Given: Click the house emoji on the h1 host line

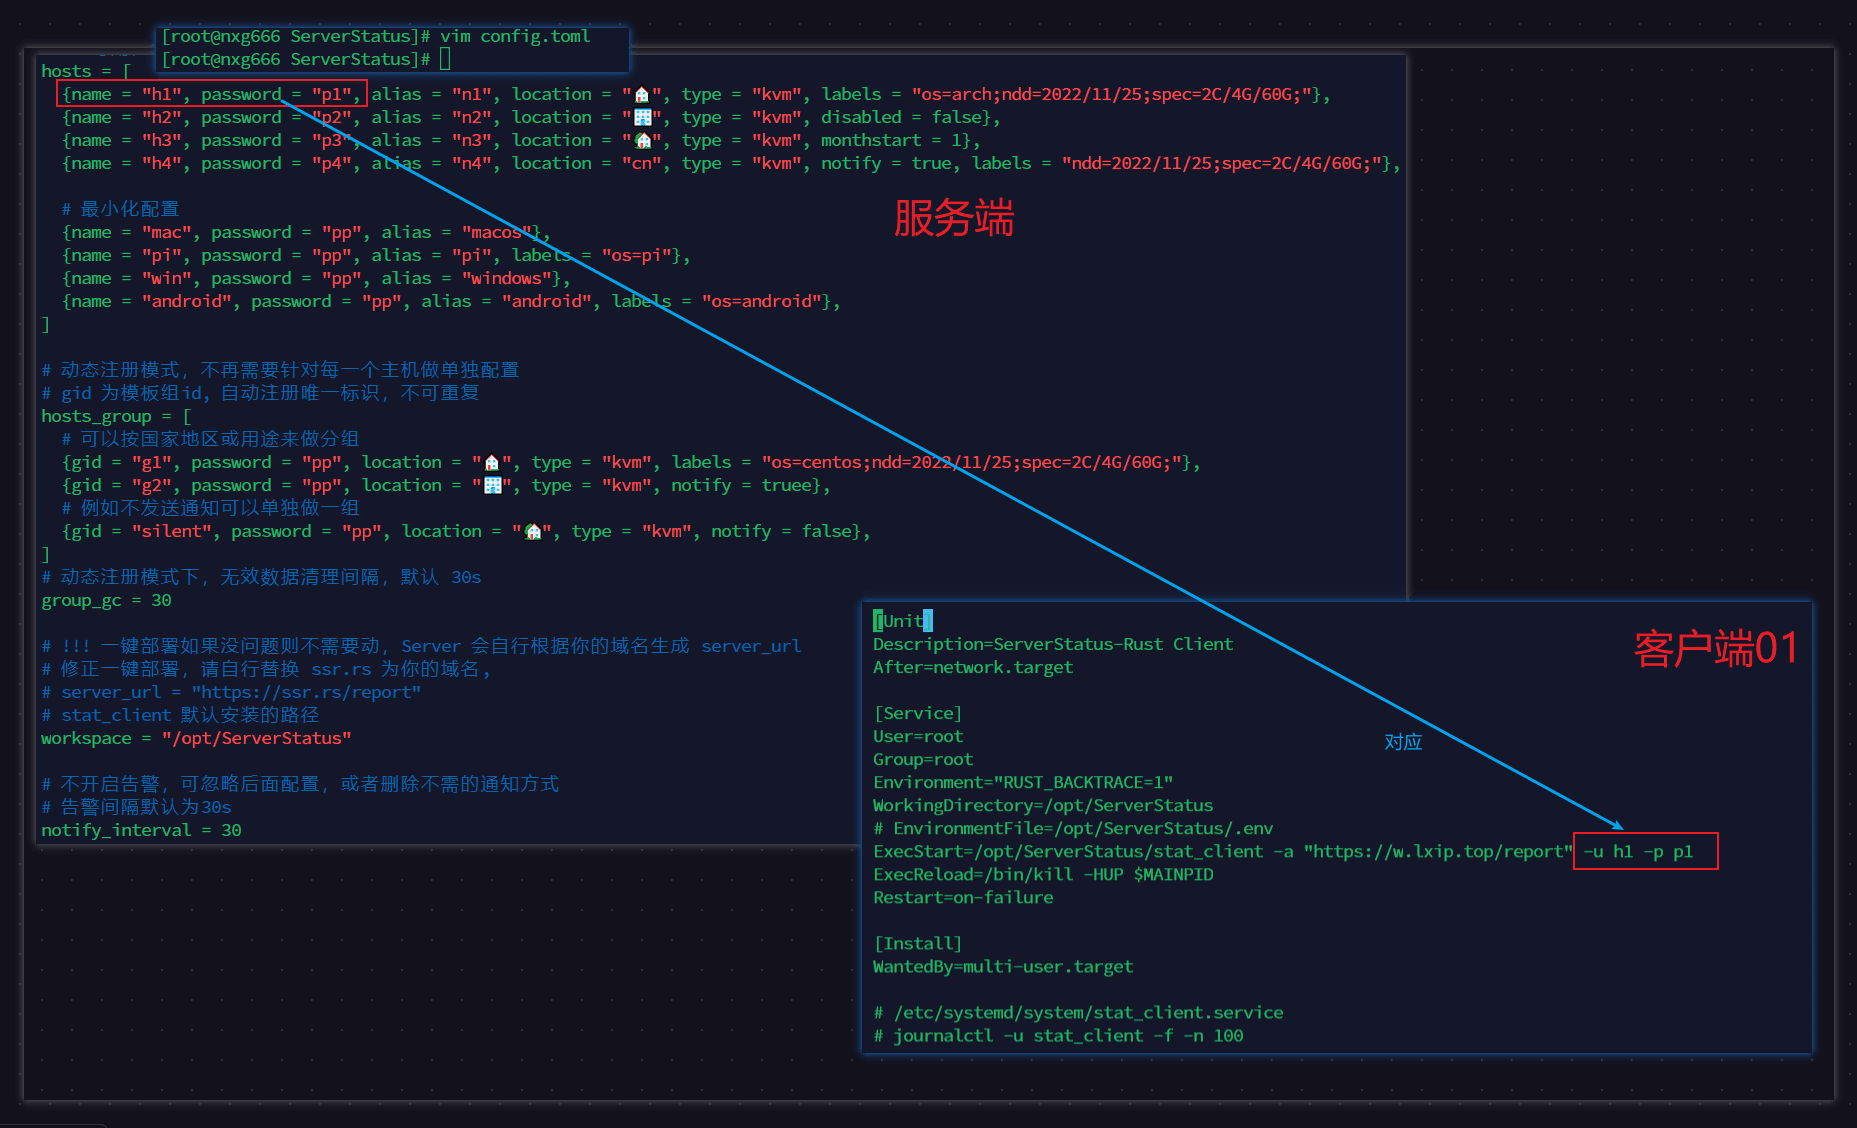Looking at the screenshot, I should 642,95.
